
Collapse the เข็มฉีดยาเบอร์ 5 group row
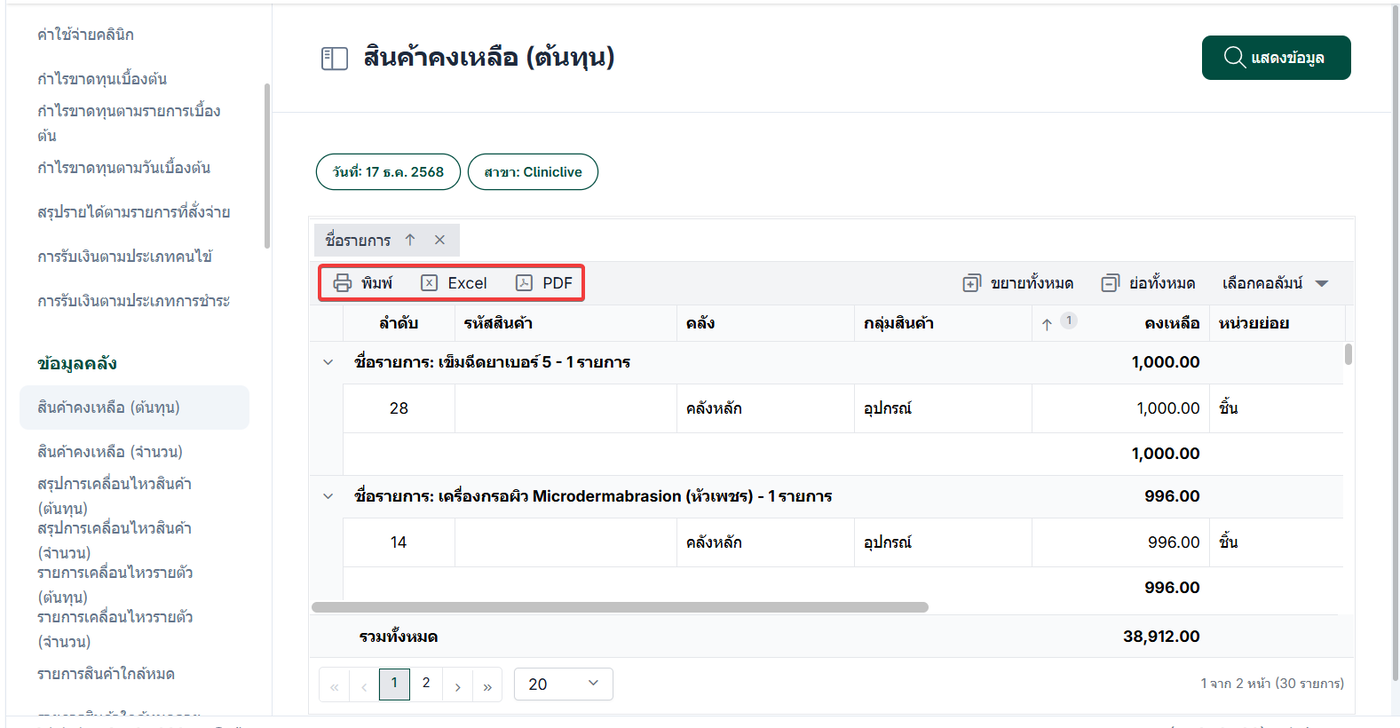(327, 362)
